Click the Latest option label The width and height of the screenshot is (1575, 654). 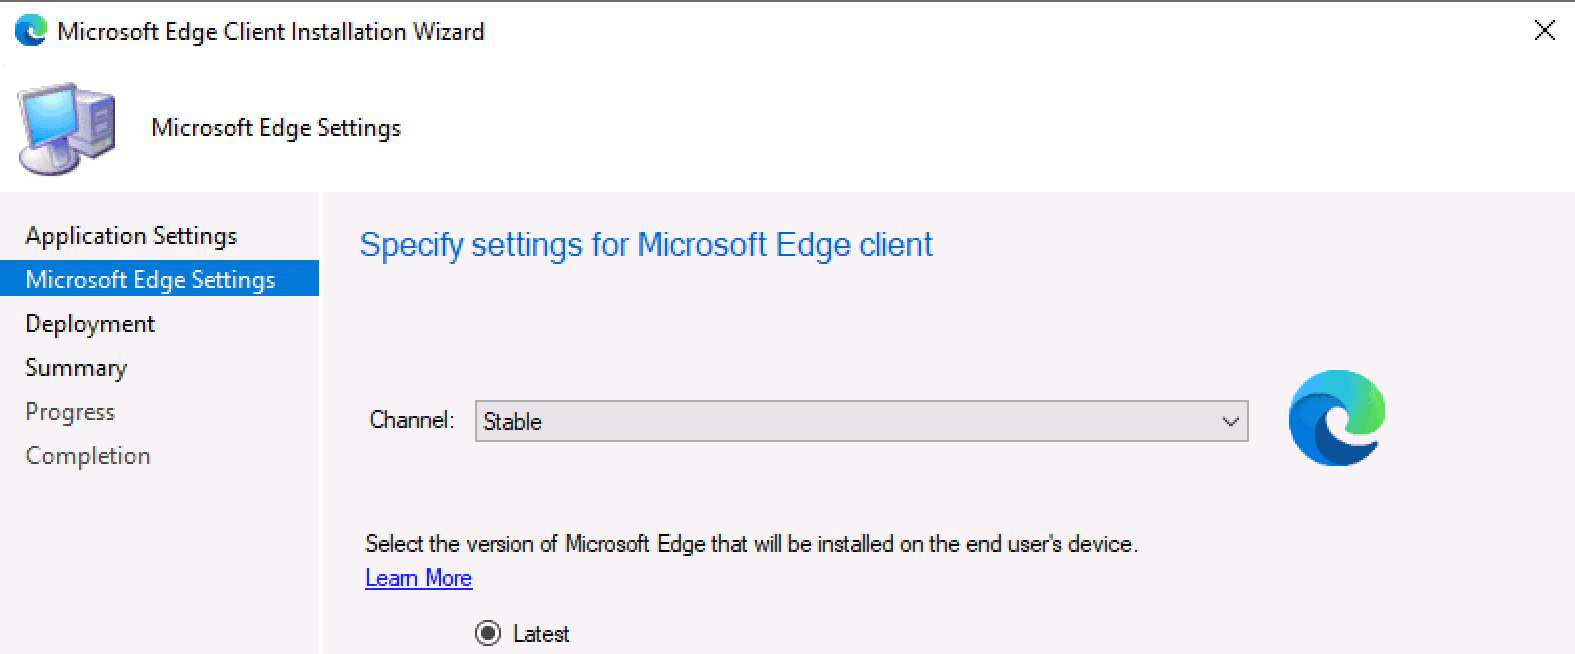coord(541,634)
